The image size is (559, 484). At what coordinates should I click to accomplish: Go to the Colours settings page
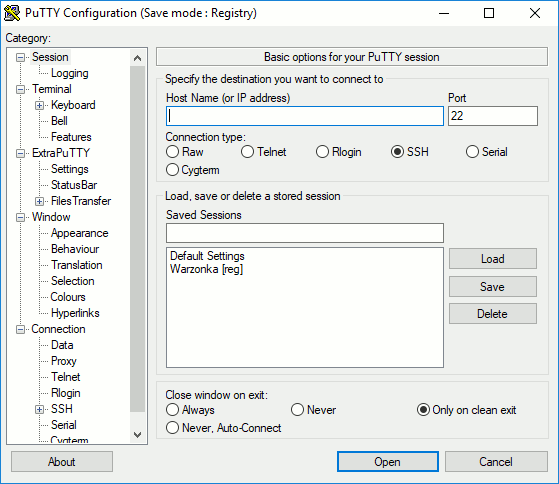click(x=68, y=297)
